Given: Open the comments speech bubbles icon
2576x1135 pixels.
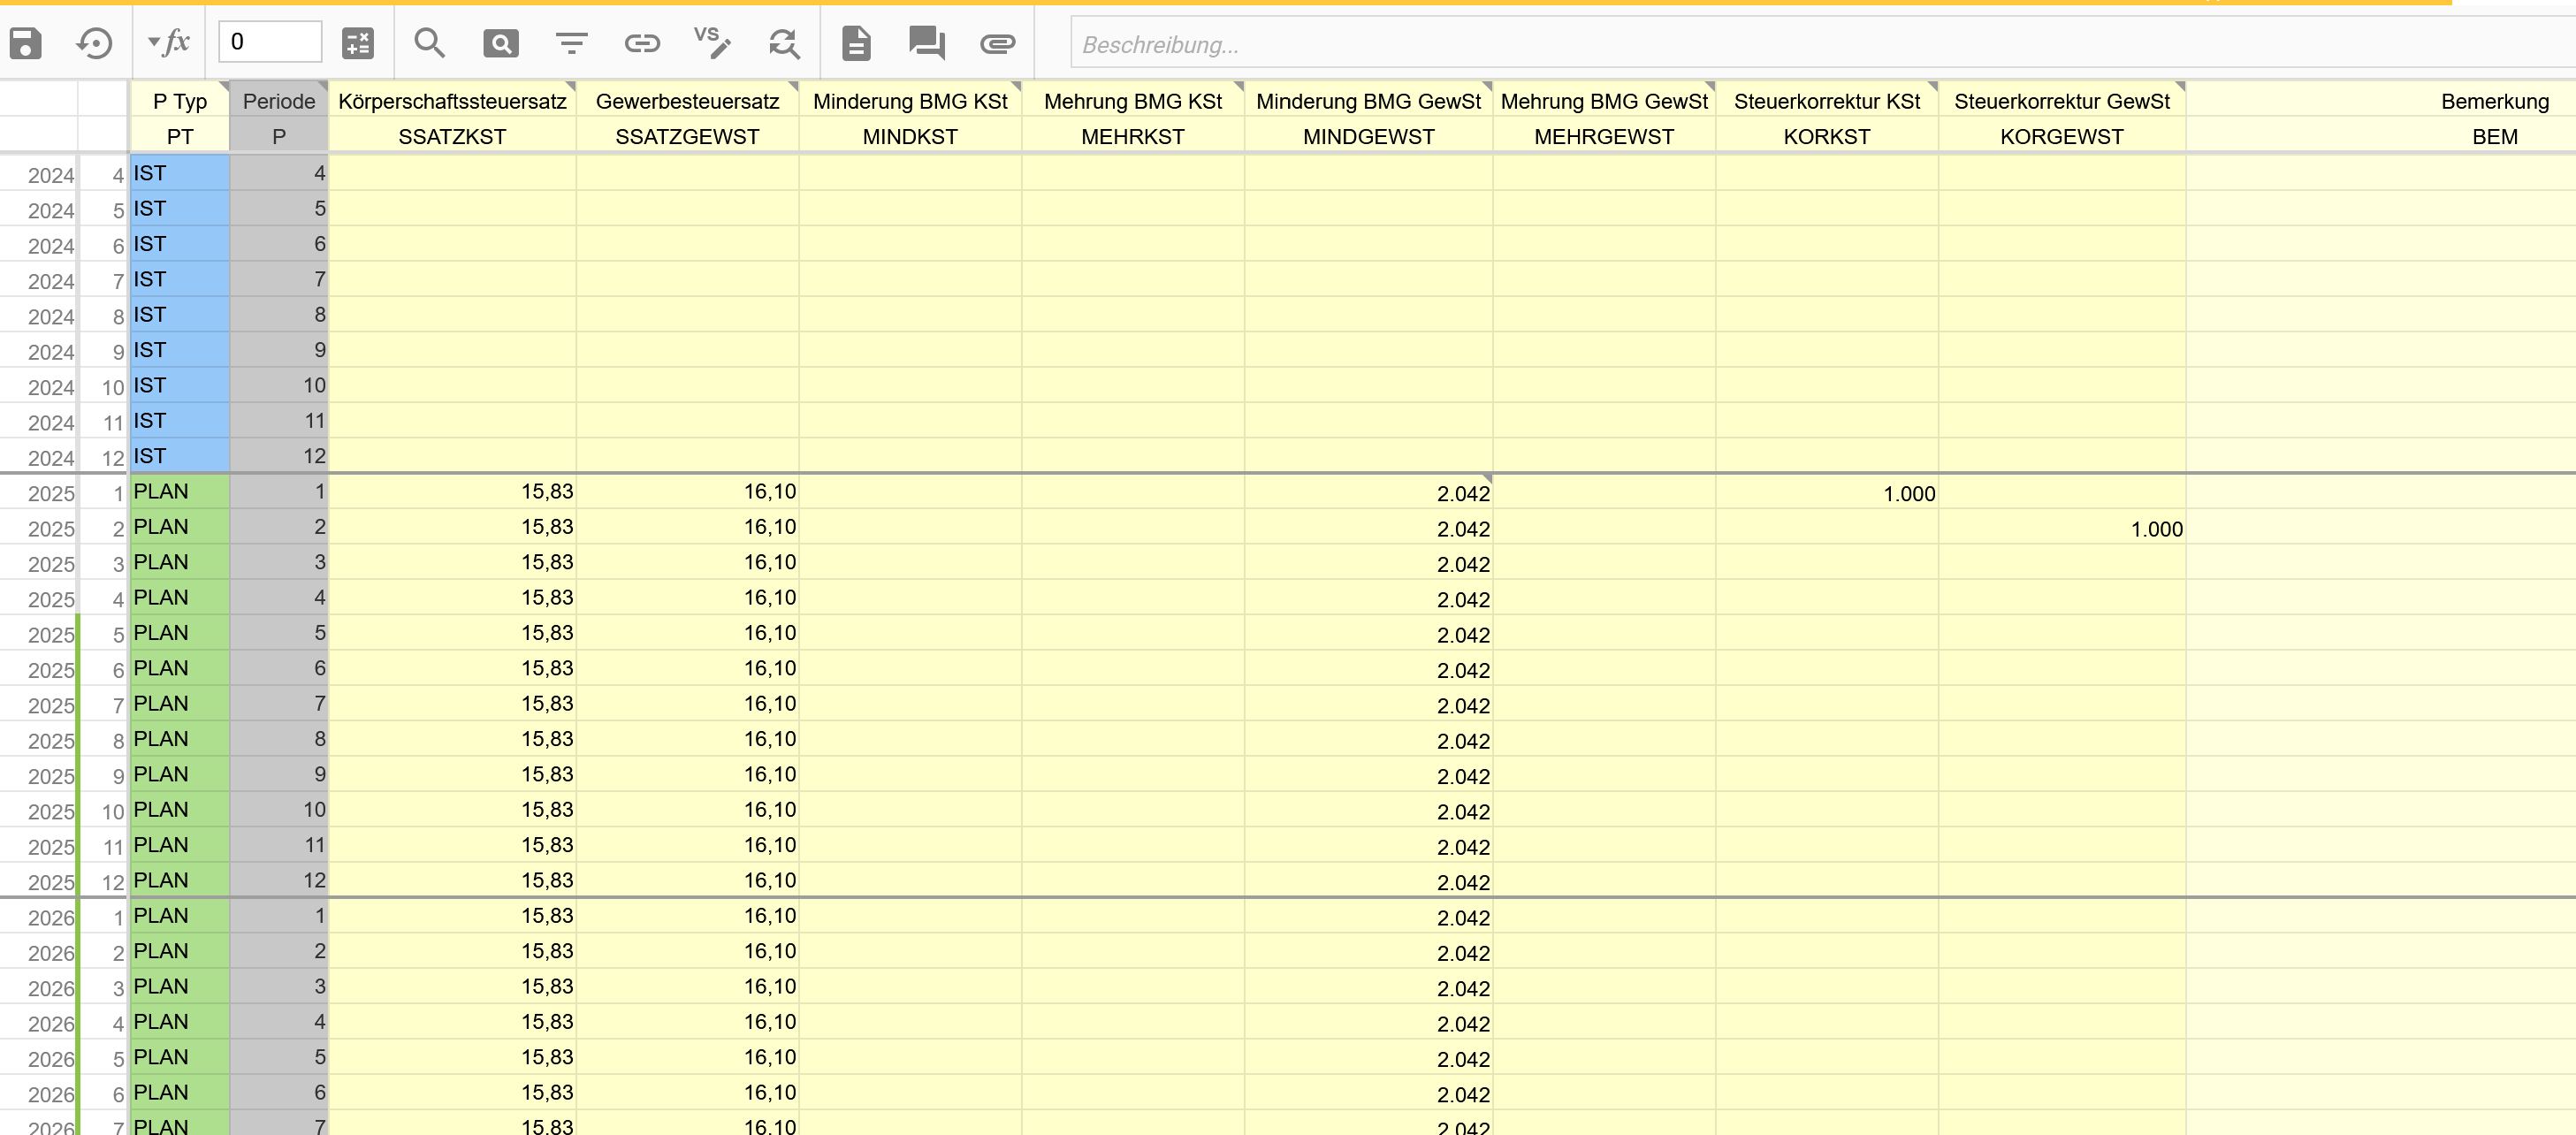Looking at the screenshot, I should [x=926, y=43].
